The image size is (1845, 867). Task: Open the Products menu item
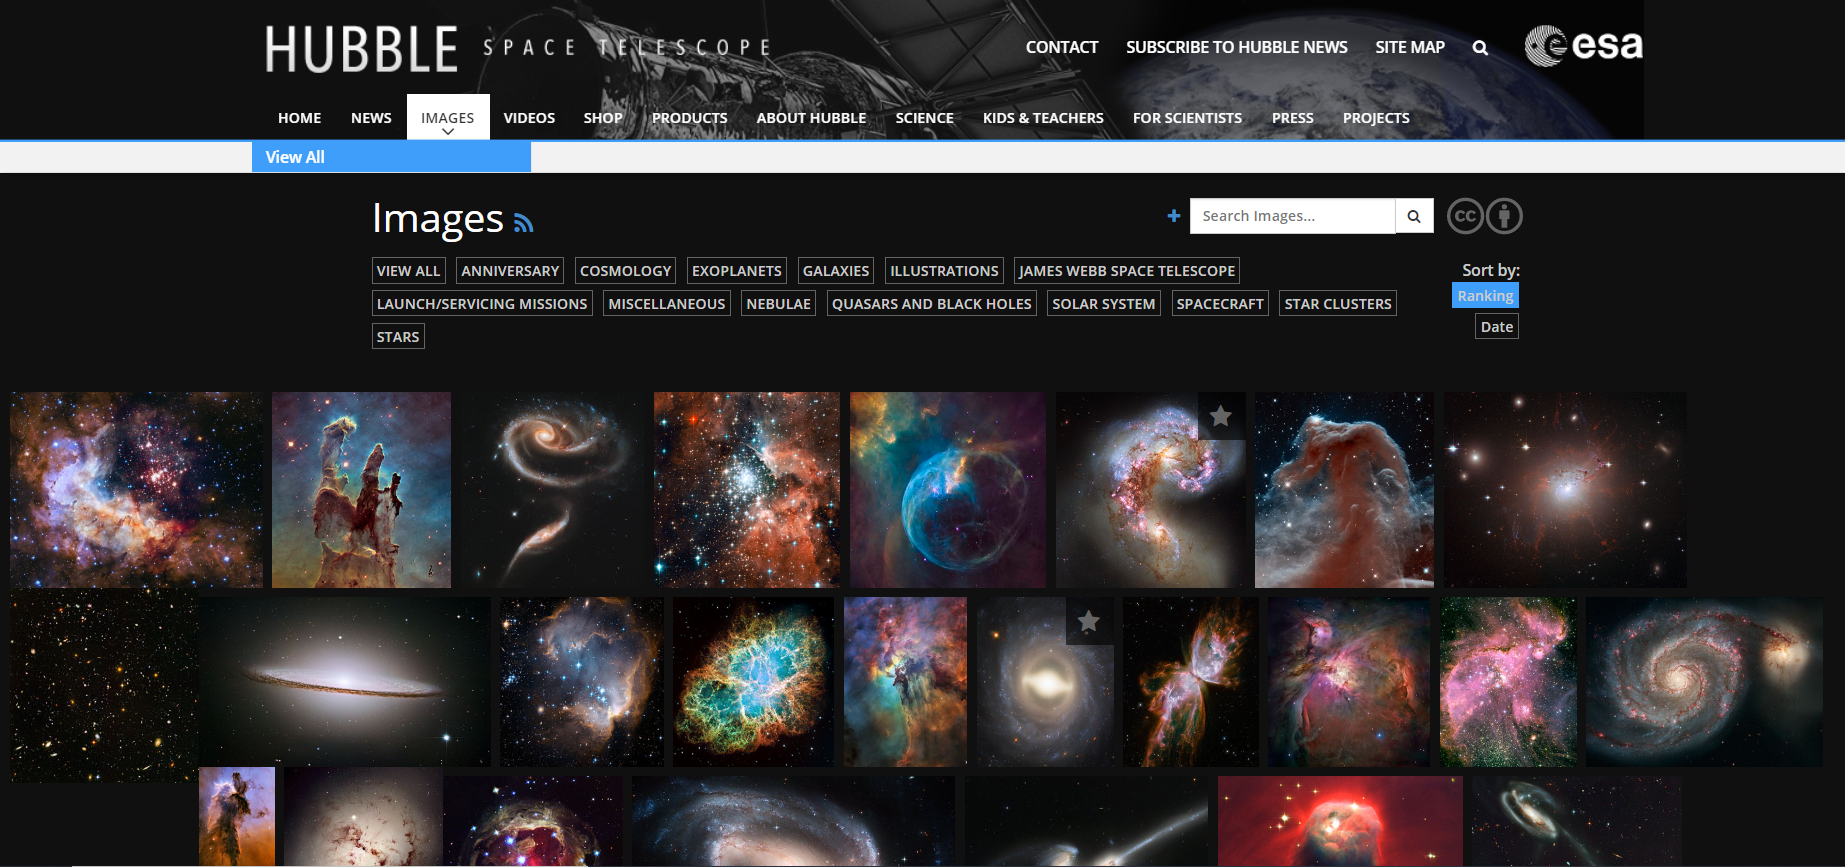click(x=689, y=118)
